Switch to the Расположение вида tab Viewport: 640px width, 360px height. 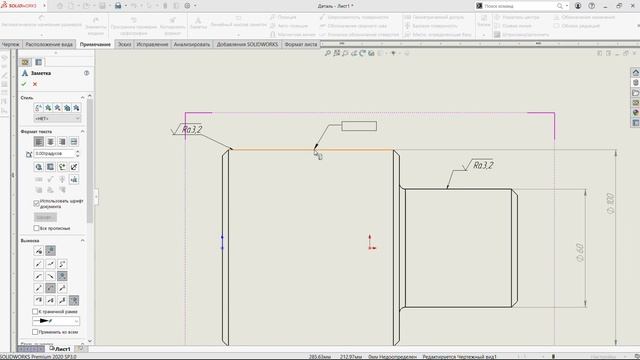point(49,44)
